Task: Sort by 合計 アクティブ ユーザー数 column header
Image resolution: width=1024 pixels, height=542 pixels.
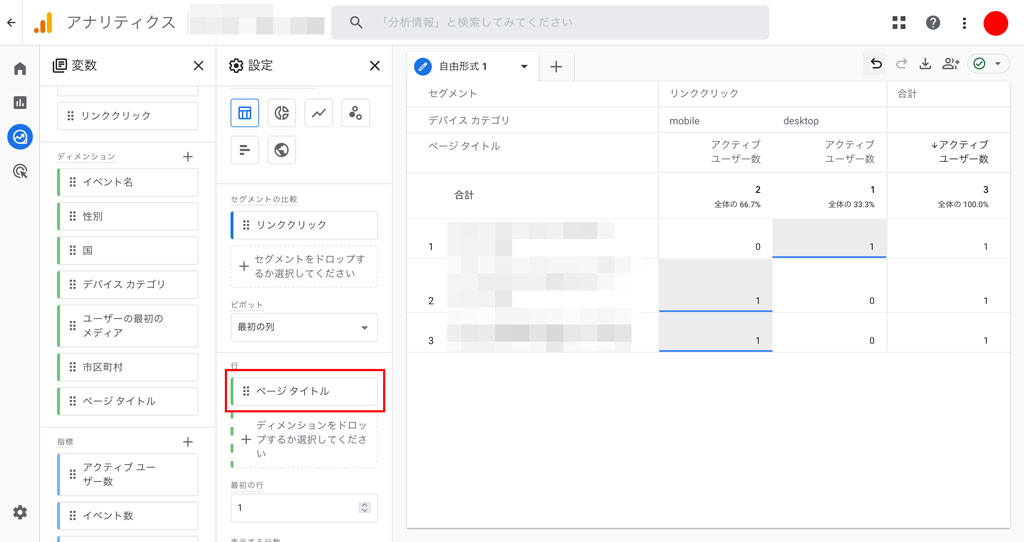Action: [x=959, y=151]
